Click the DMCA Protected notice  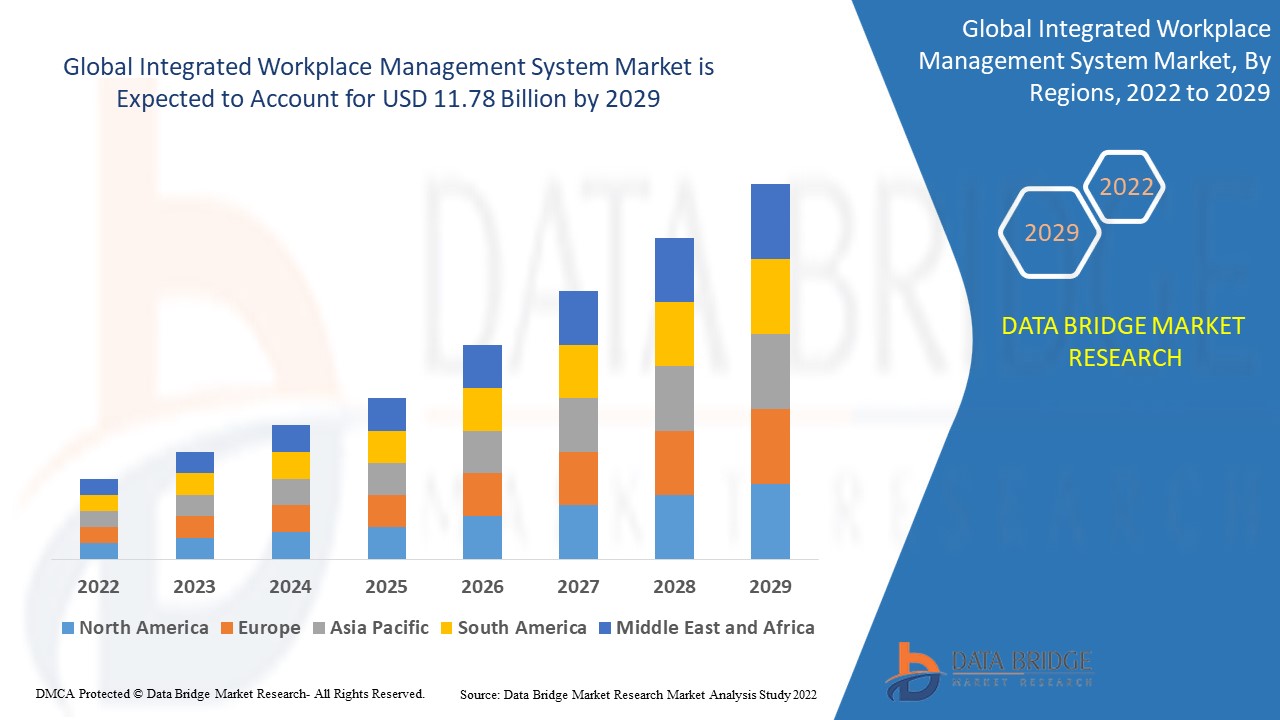tap(230, 693)
